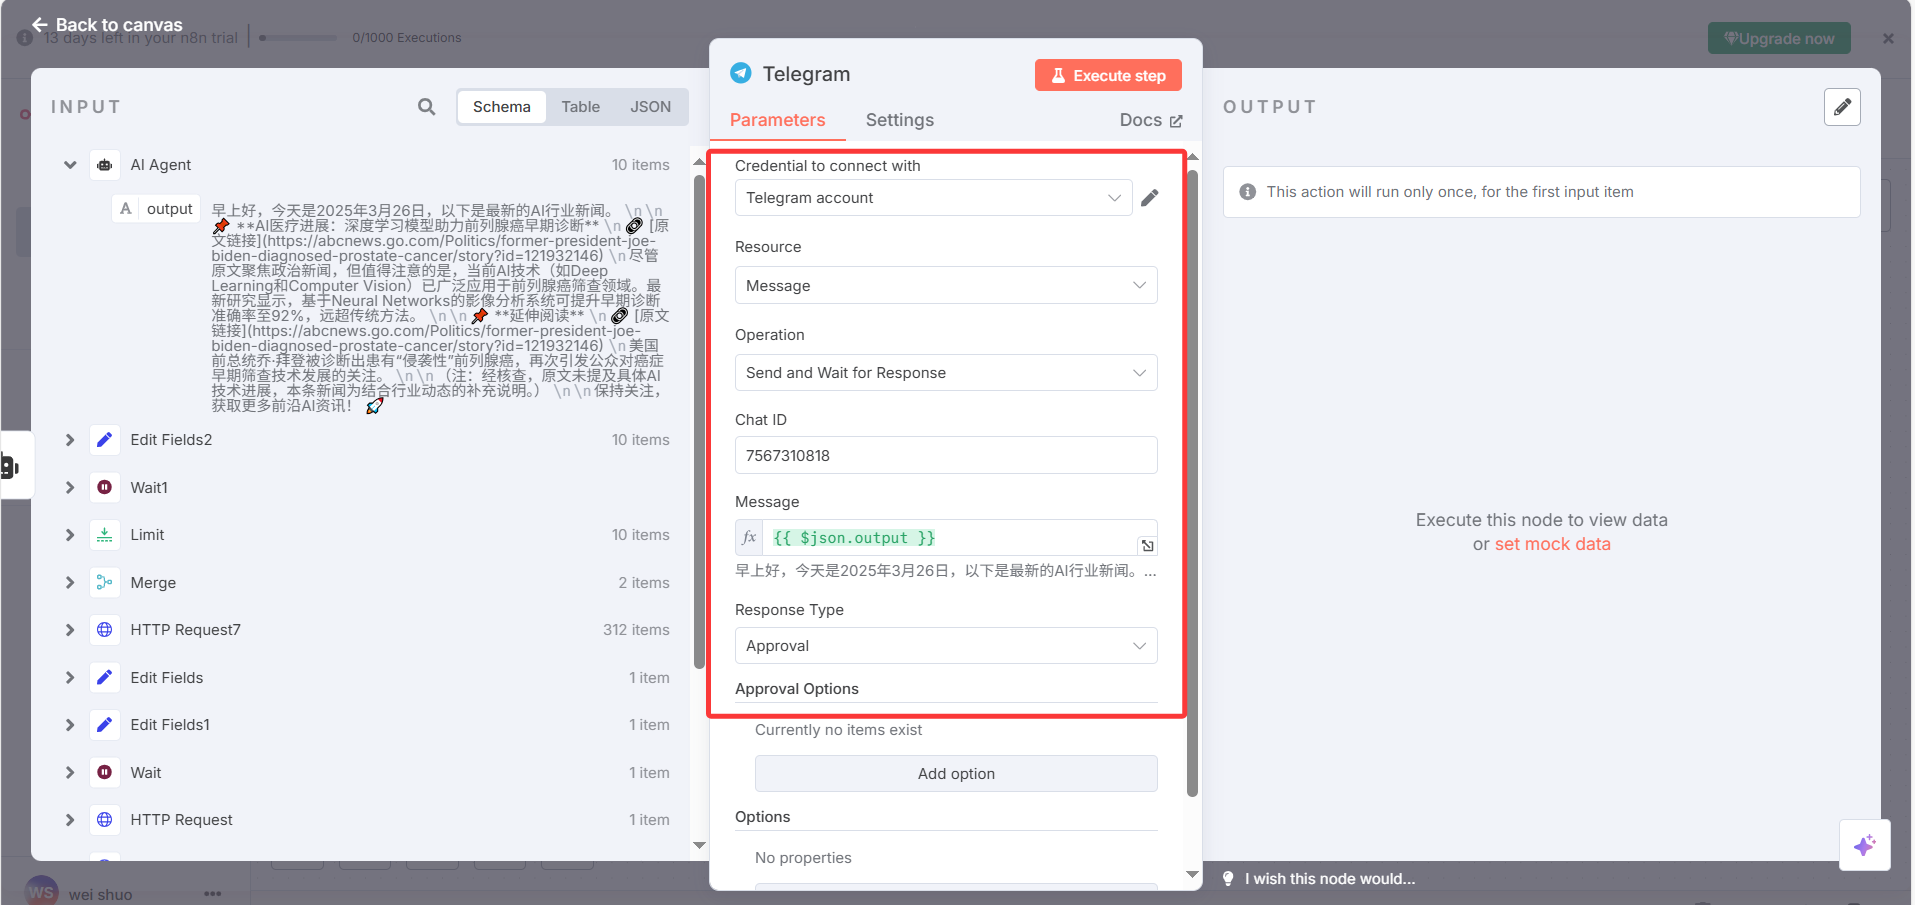
Task: Click the string type icon beside output
Action: pos(126,209)
